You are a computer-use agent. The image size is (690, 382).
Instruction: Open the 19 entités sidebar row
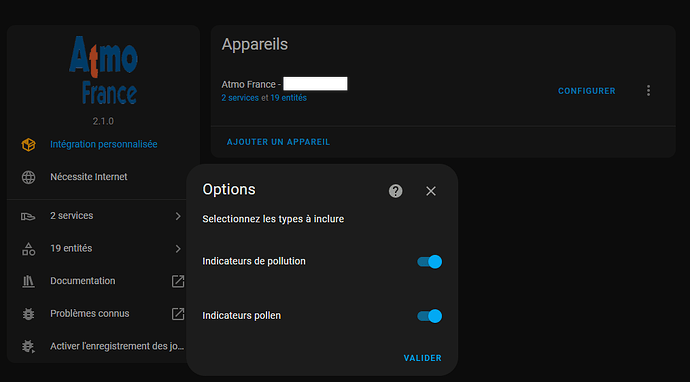(x=103, y=249)
